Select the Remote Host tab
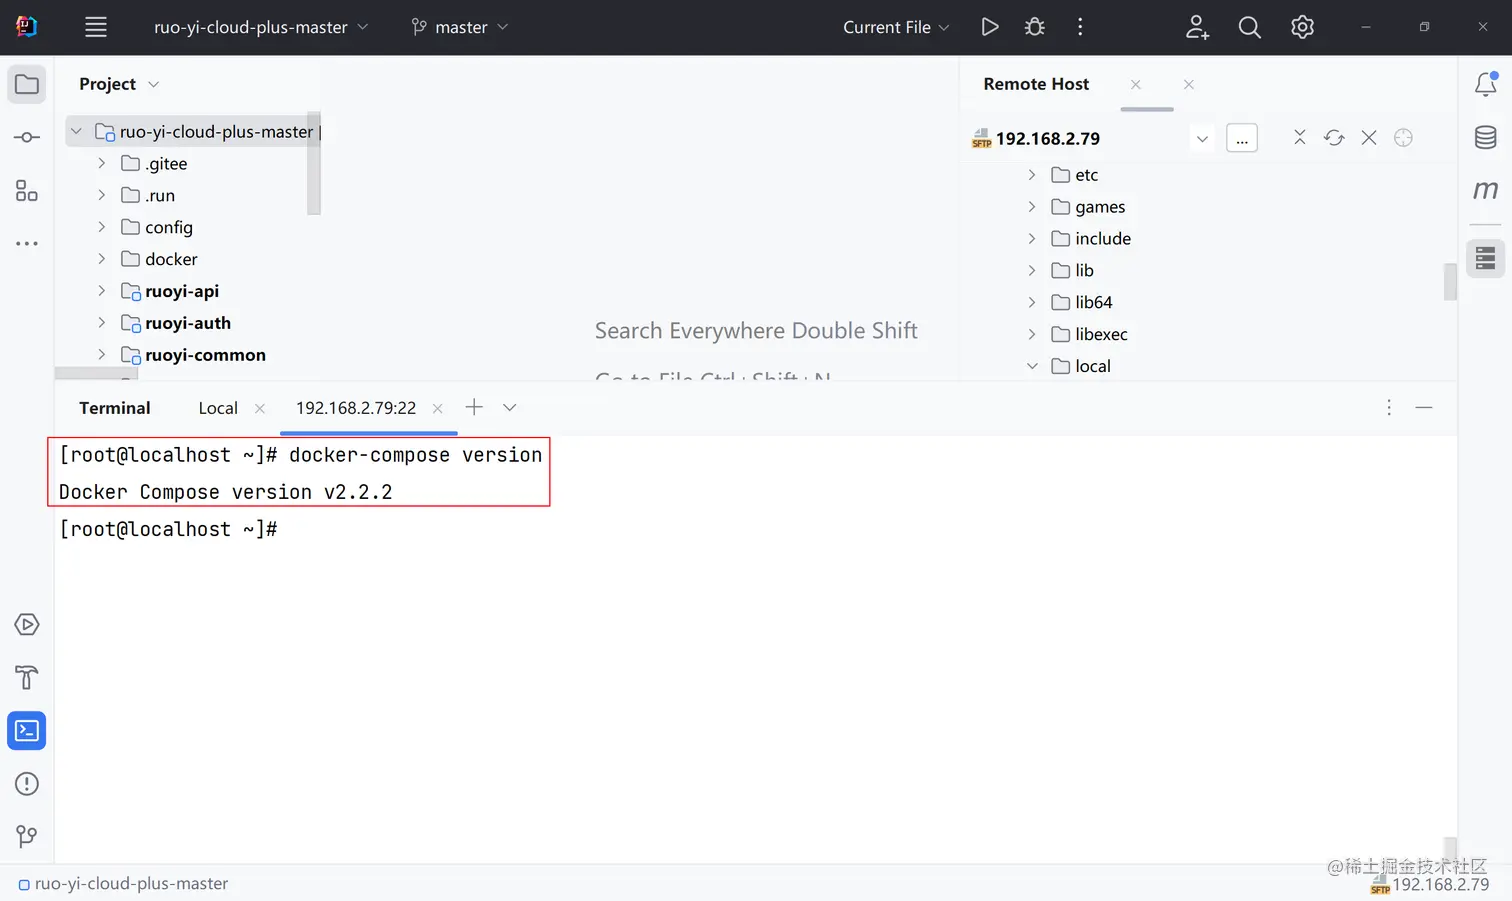The width and height of the screenshot is (1512, 901). pyautogui.click(x=1036, y=84)
